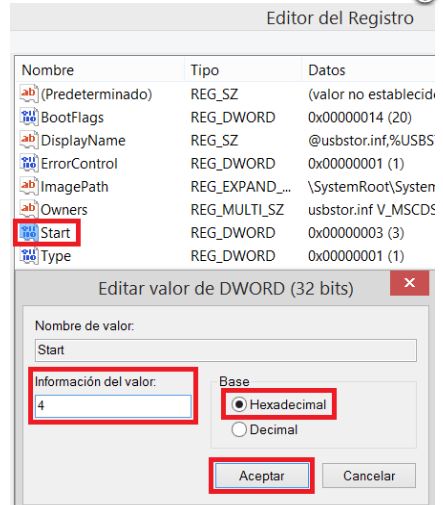This screenshot has width=443, height=505.
Task: Click Type's 0x00000001 (1) data cell
Action: tap(356, 256)
